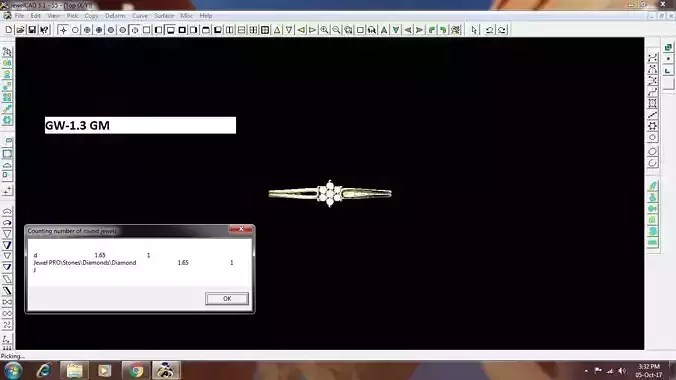The height and width of the screenshot is (380, 676).
Task: Open the Pick menu
Action: click(72, 16)
